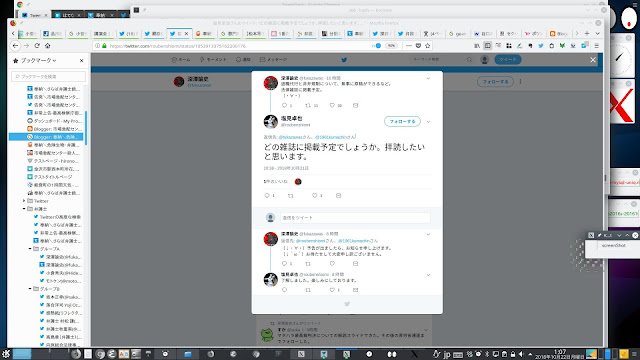Open the @fukazawas mention link

[x=290, y=137]
